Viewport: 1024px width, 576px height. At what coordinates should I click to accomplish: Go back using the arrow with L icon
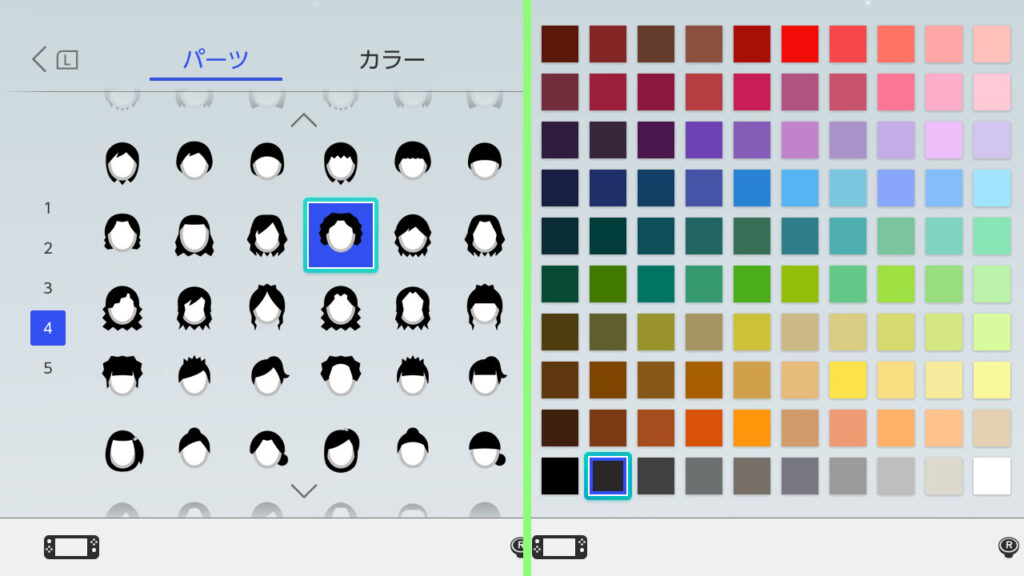click(x=55, y=59)
